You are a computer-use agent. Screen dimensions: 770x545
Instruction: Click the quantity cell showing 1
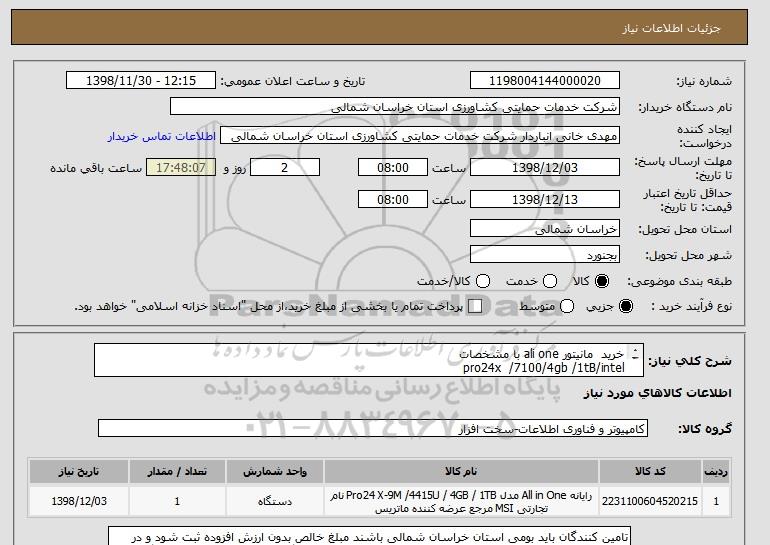coord(177,501)
